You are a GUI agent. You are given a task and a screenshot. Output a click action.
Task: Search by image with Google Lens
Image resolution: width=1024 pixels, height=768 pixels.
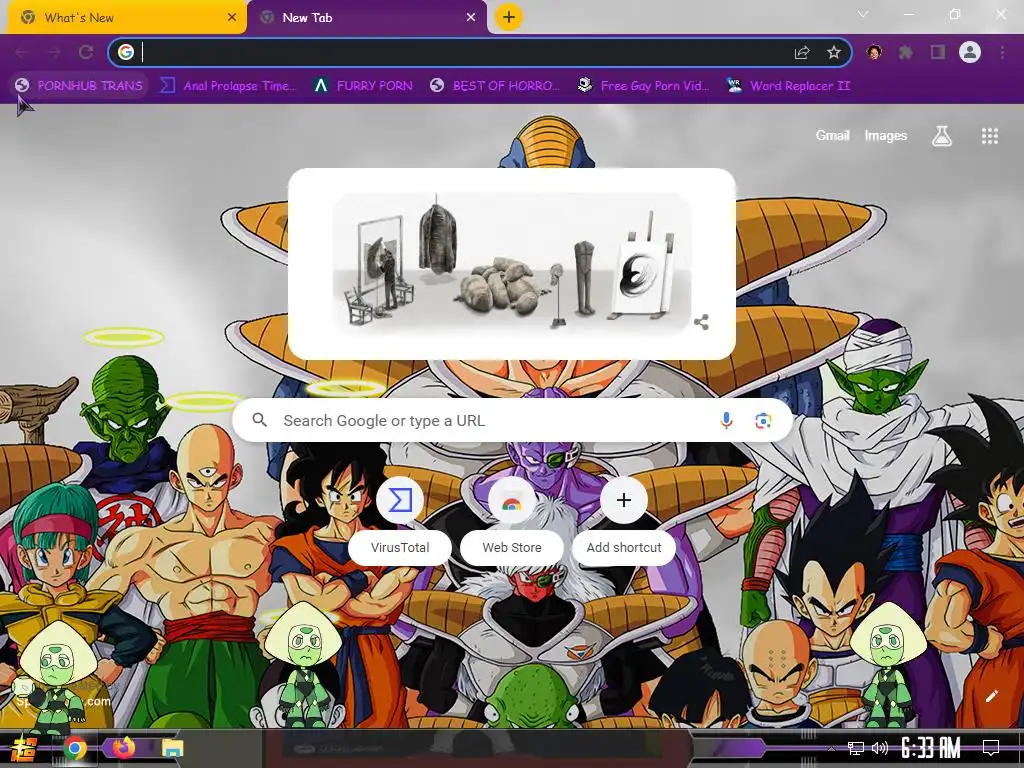(x=763, y=421)
